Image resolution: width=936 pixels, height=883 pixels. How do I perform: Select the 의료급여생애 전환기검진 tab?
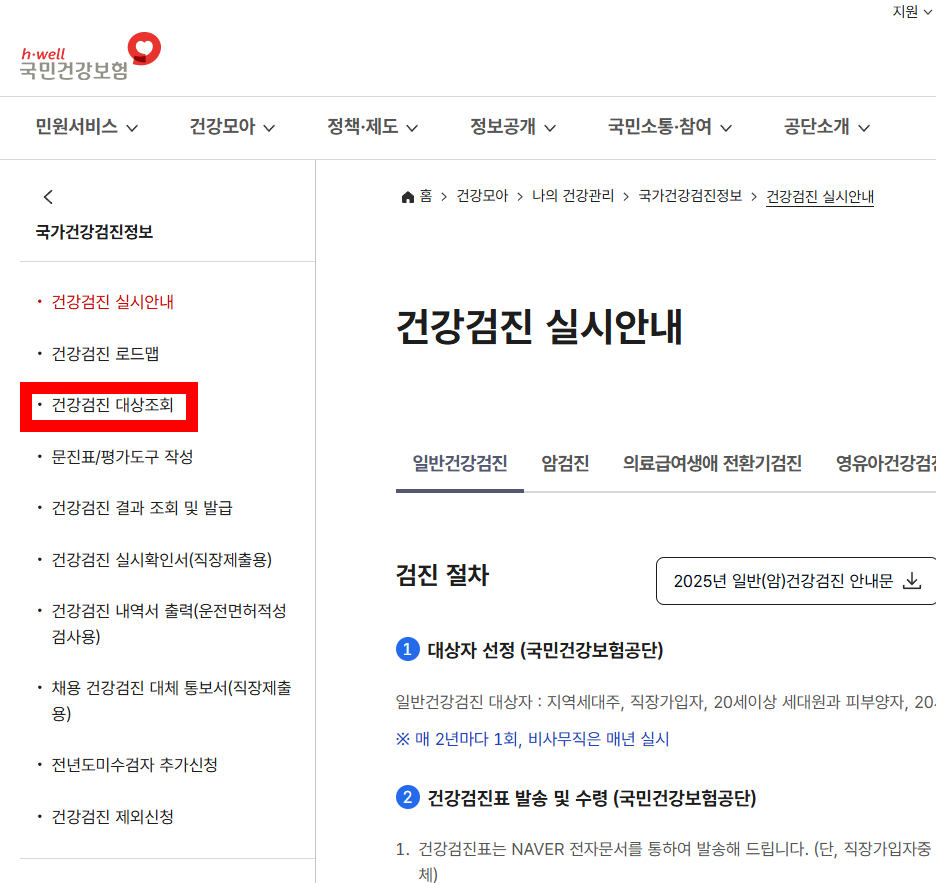pyautogui.click(x=712, y=464)
